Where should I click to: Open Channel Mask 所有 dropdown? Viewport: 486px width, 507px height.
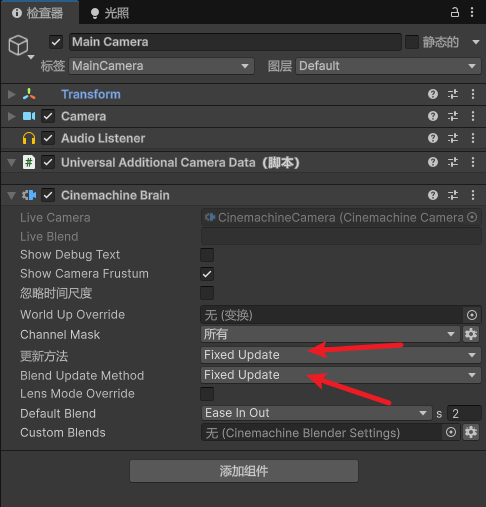(x=331, y=334)
